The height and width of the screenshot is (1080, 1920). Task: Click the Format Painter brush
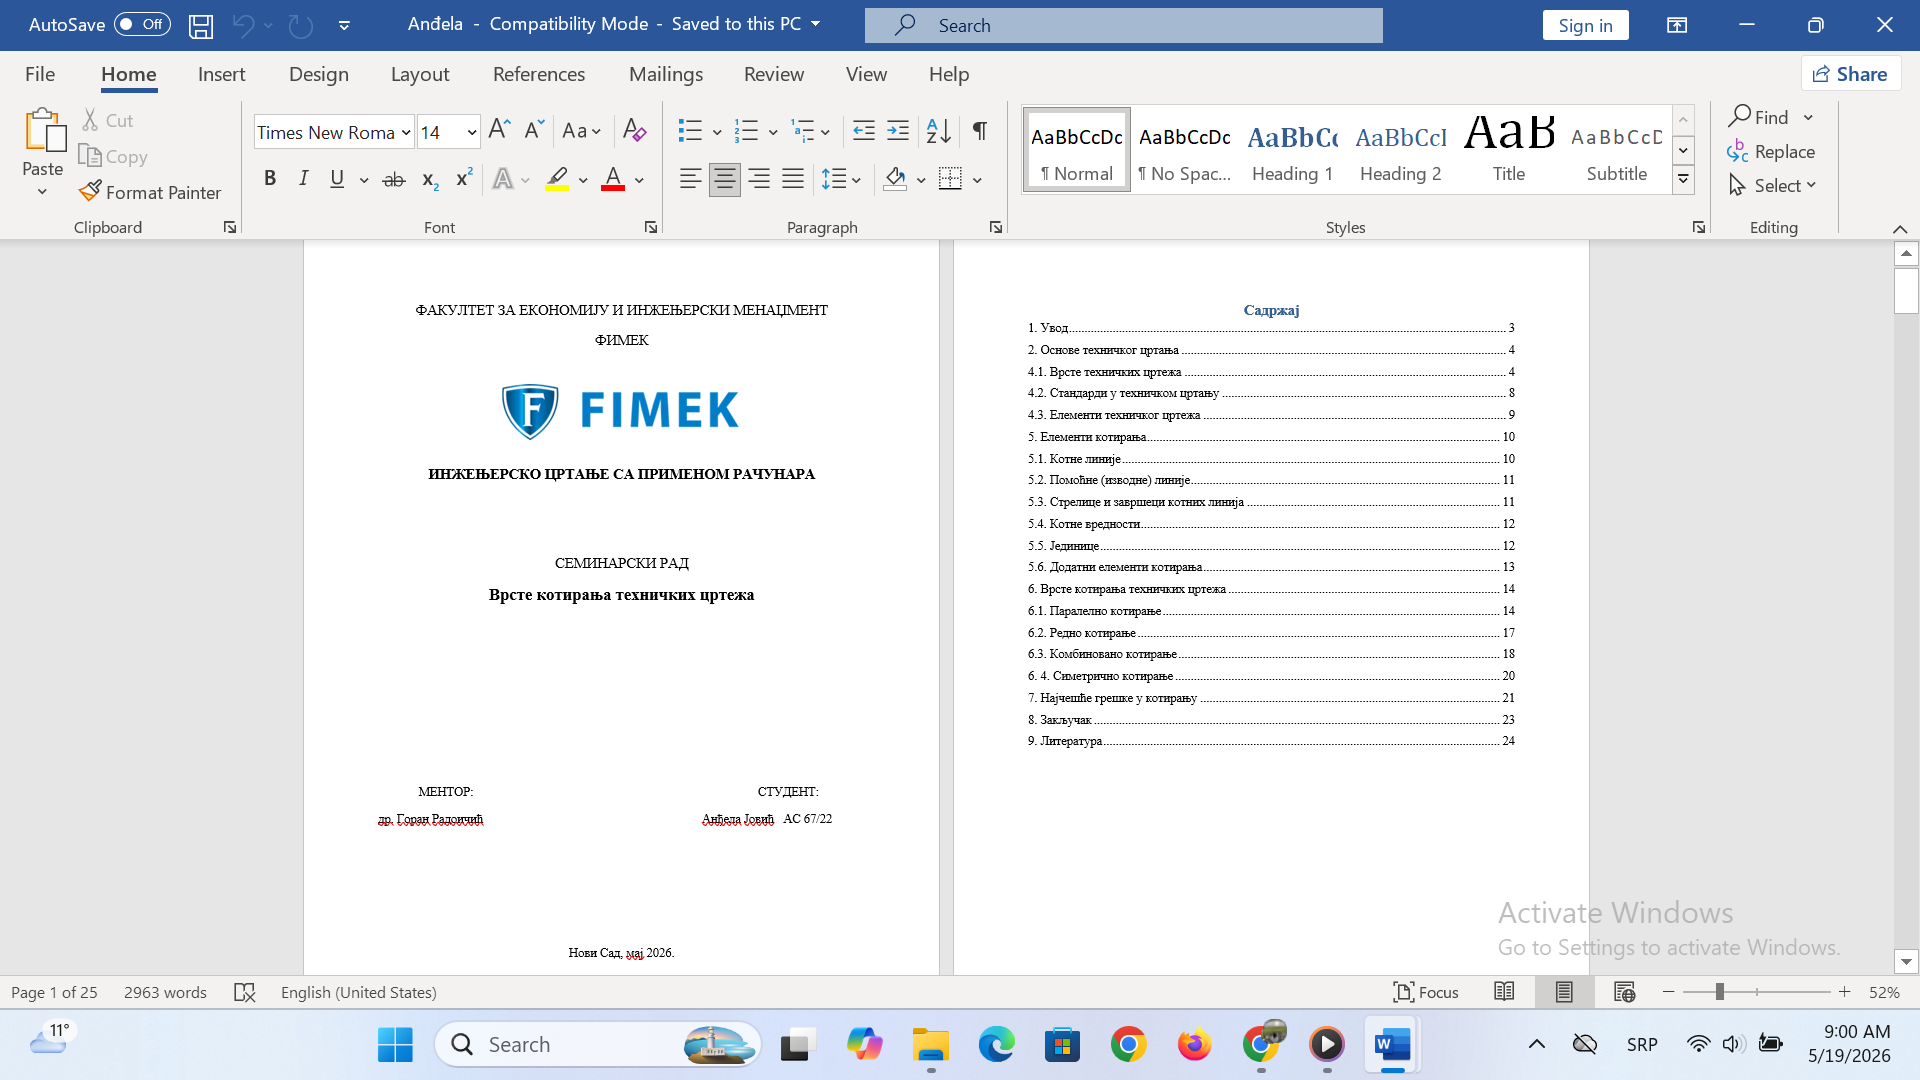click(150, 192)
